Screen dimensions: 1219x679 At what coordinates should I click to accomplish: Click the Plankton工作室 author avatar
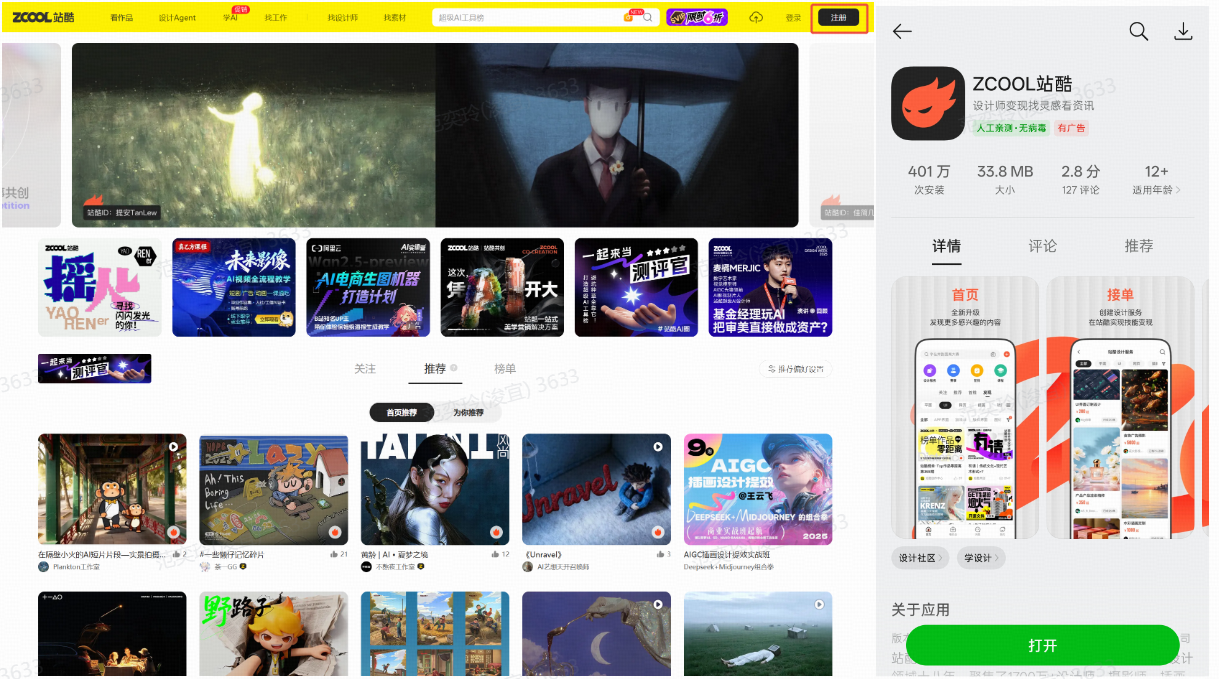tap(43, 566)
